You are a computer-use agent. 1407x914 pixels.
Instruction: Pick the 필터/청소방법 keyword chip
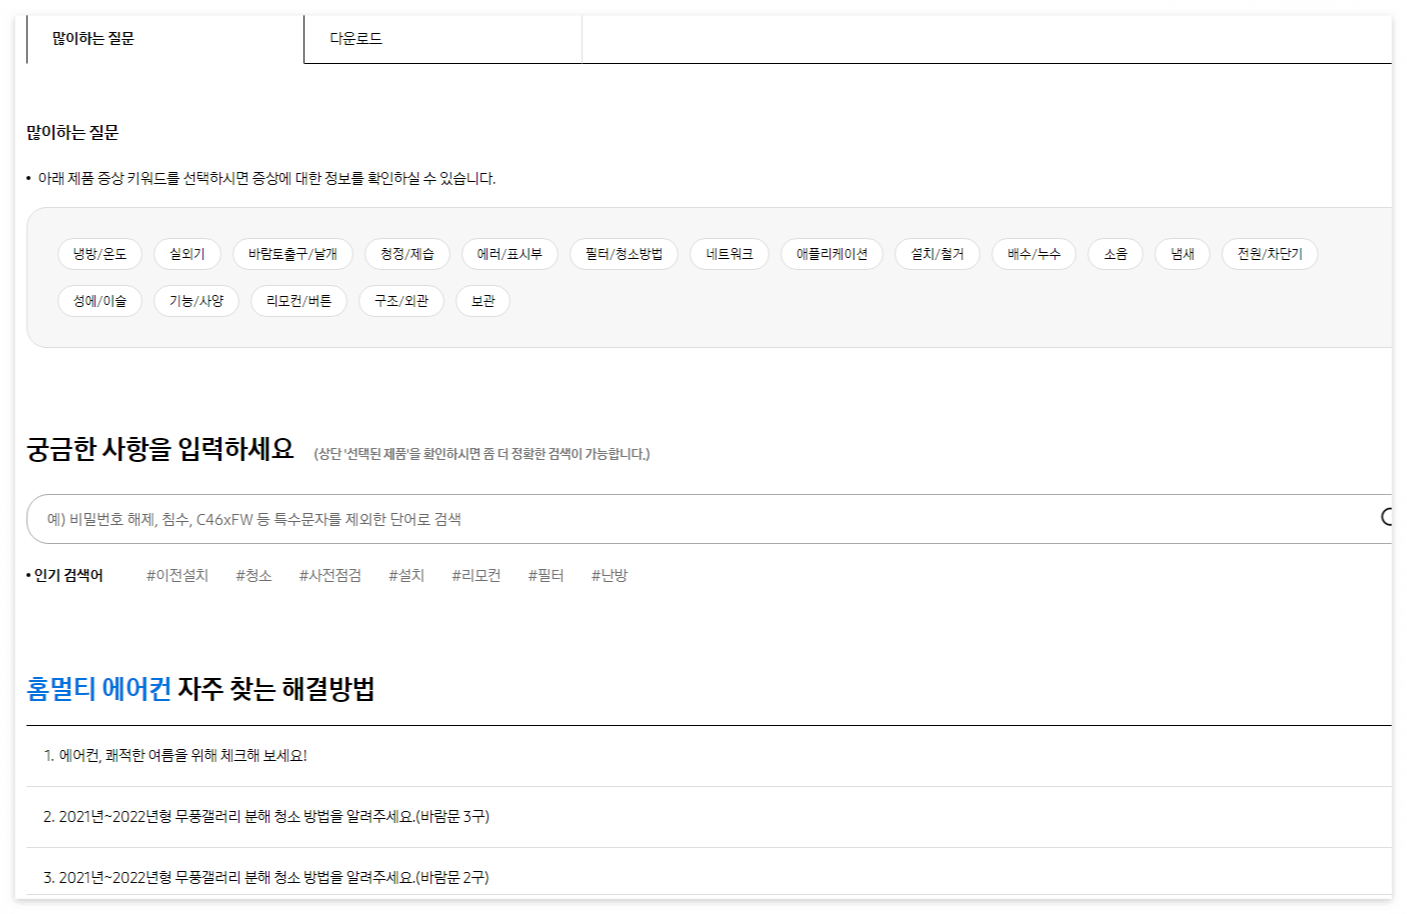[x=624, y=254]
